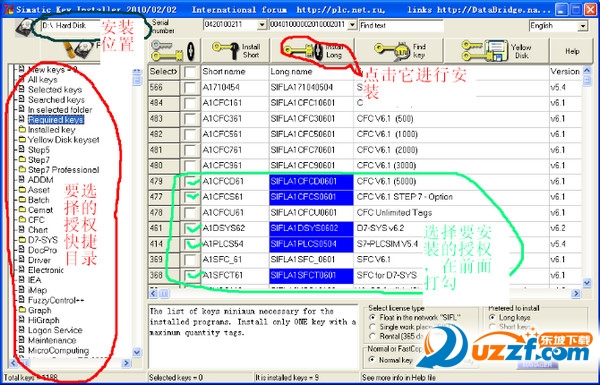Check the box for A1CFC561 row
600x385 pixels.
tap(190, 134)
